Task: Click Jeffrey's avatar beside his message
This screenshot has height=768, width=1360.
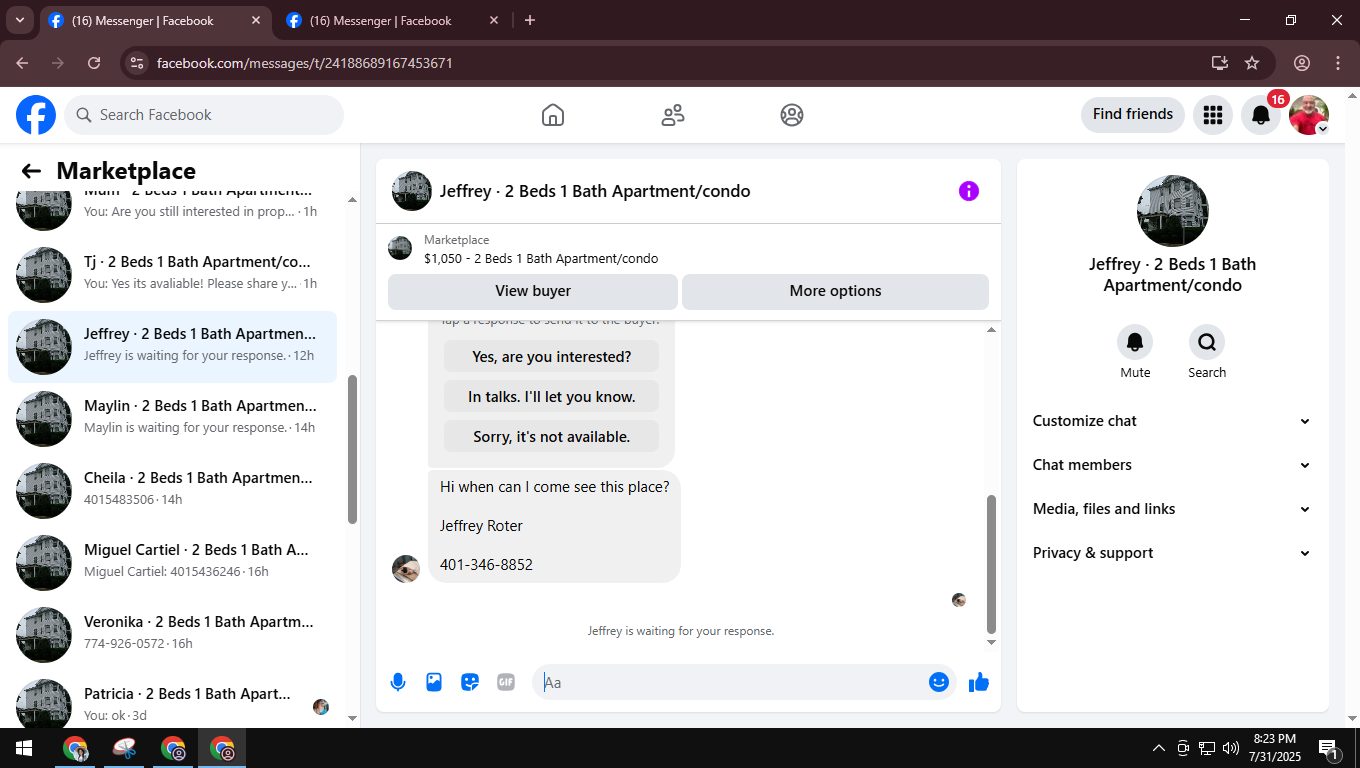Action: [x=406, y=569]
